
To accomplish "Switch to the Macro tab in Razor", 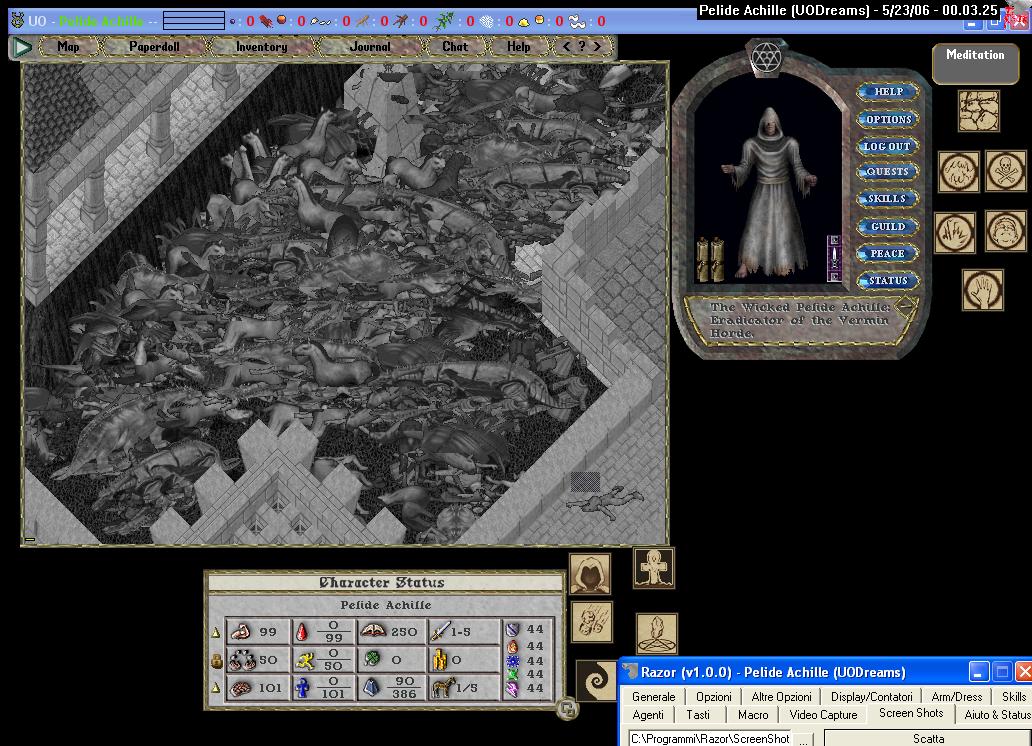I will click(x=753, y=714).
